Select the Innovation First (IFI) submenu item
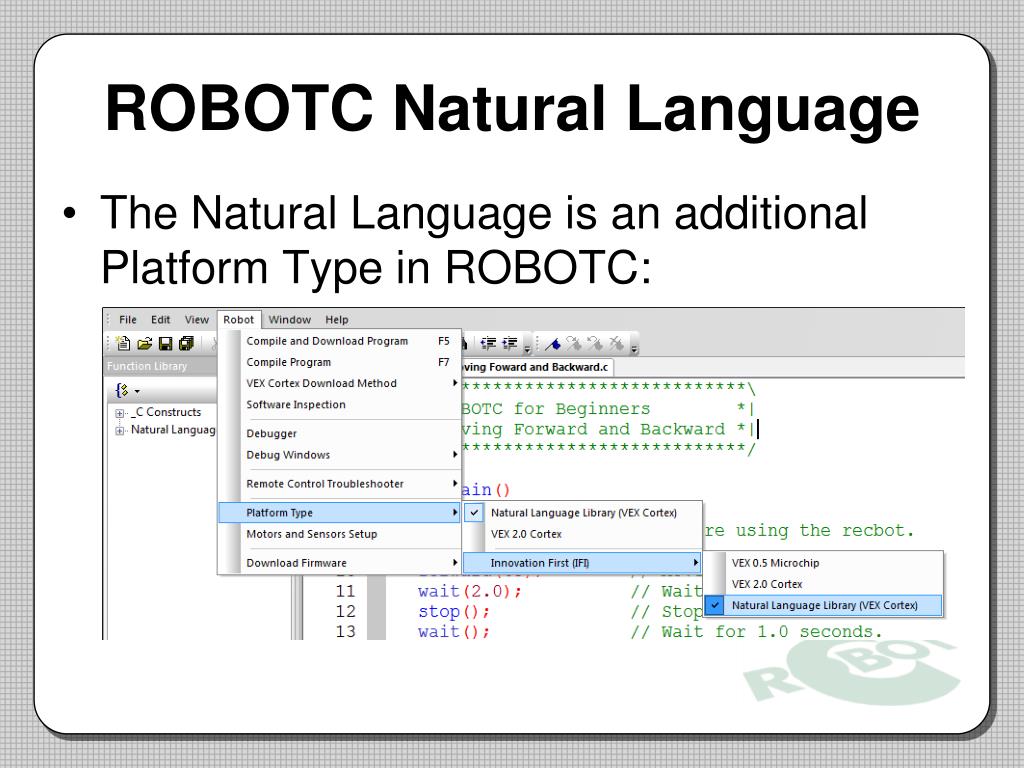Image resolution: width=1024 pixels, height=768 pixels. tap(583, 563)
